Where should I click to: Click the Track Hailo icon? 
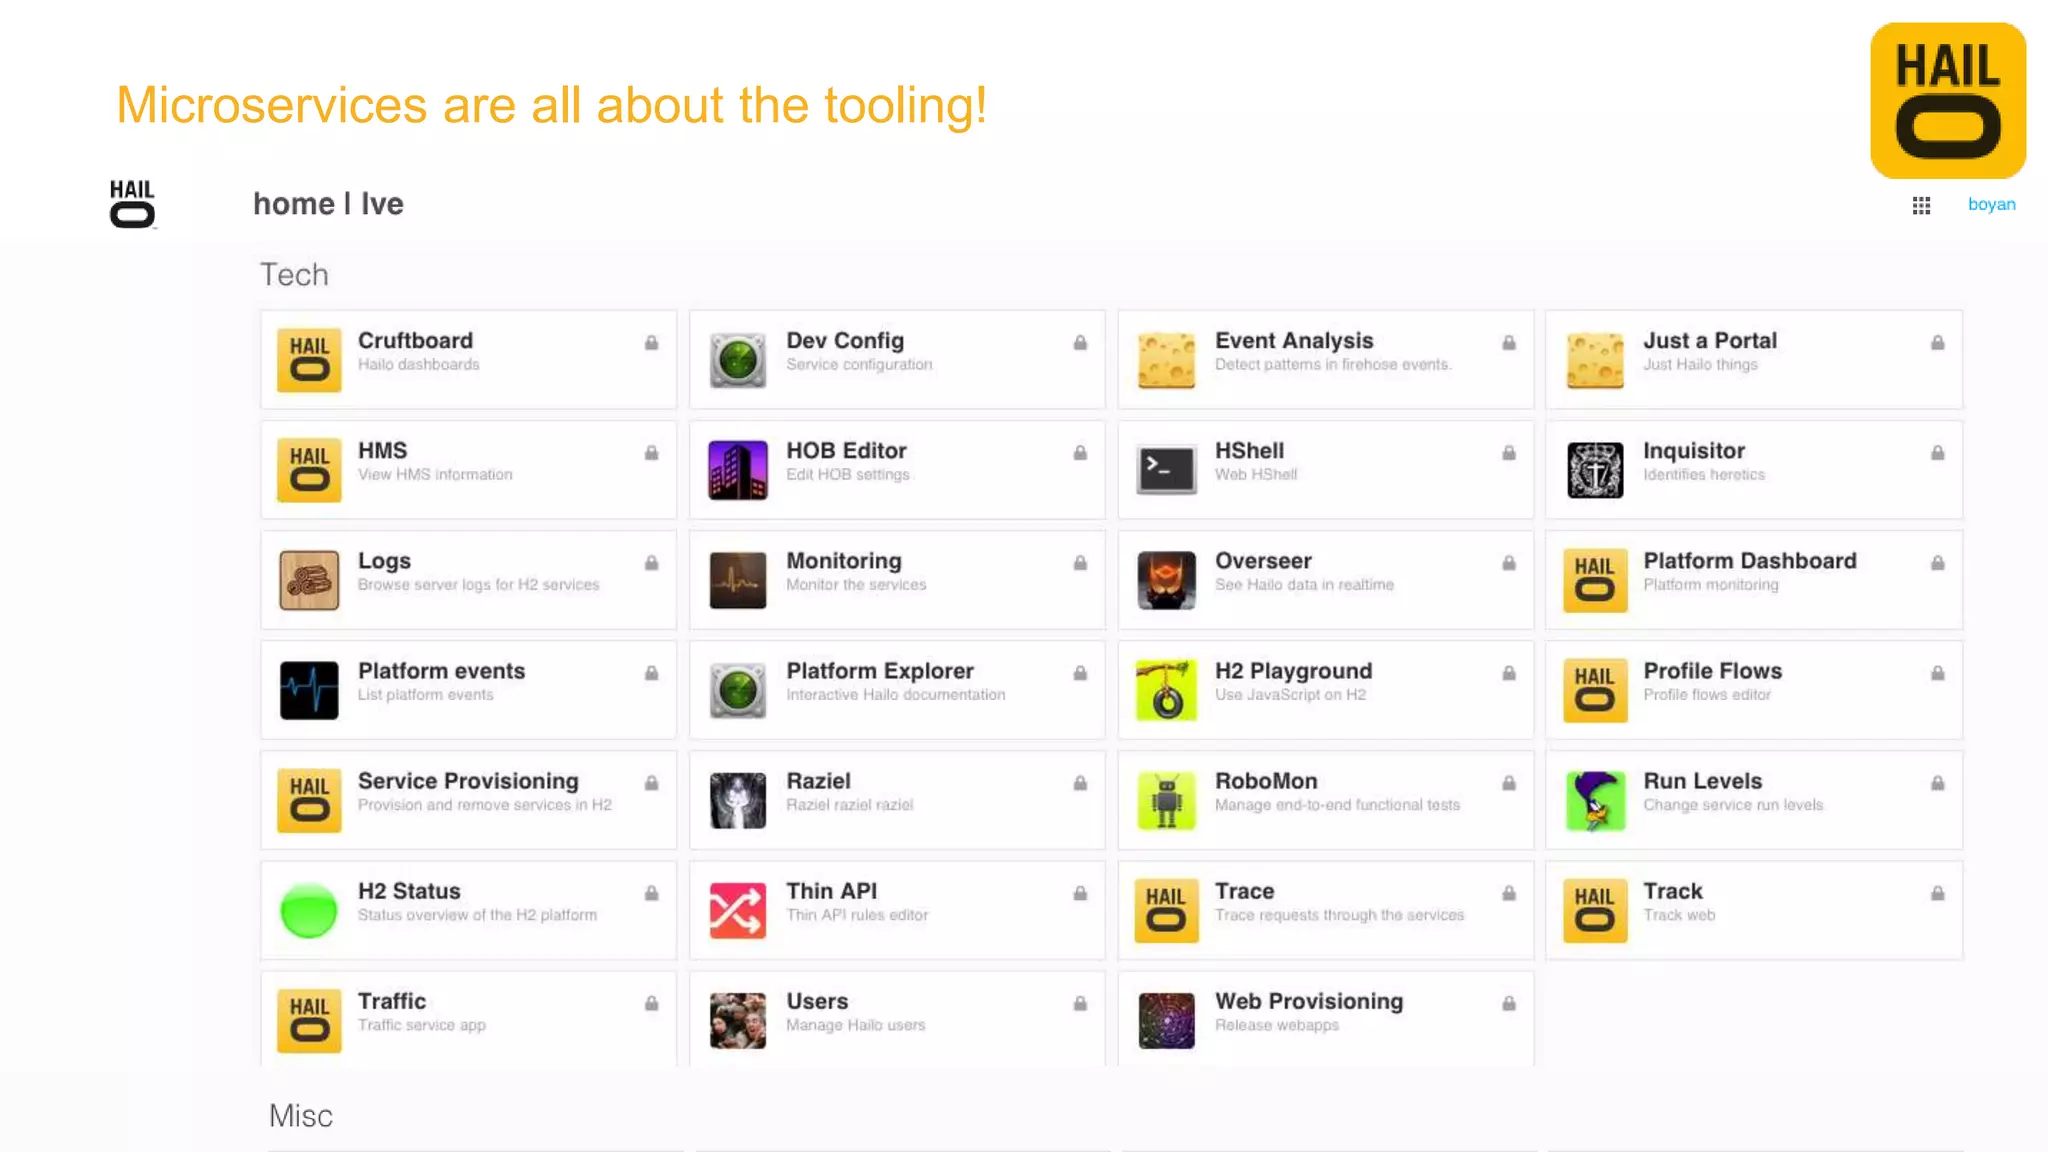(x=1595, y=910)
